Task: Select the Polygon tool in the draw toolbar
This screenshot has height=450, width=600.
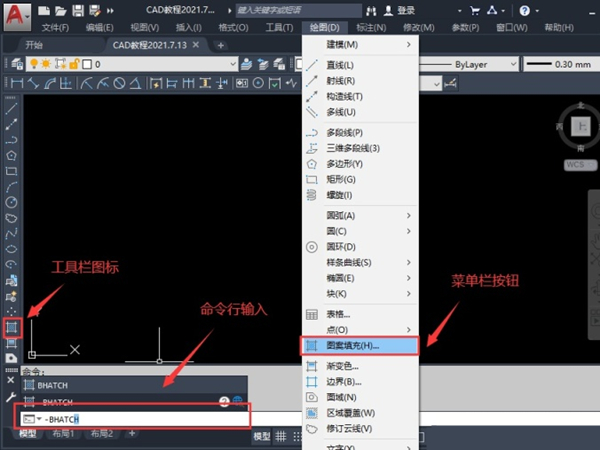Action: click(12, 155)
